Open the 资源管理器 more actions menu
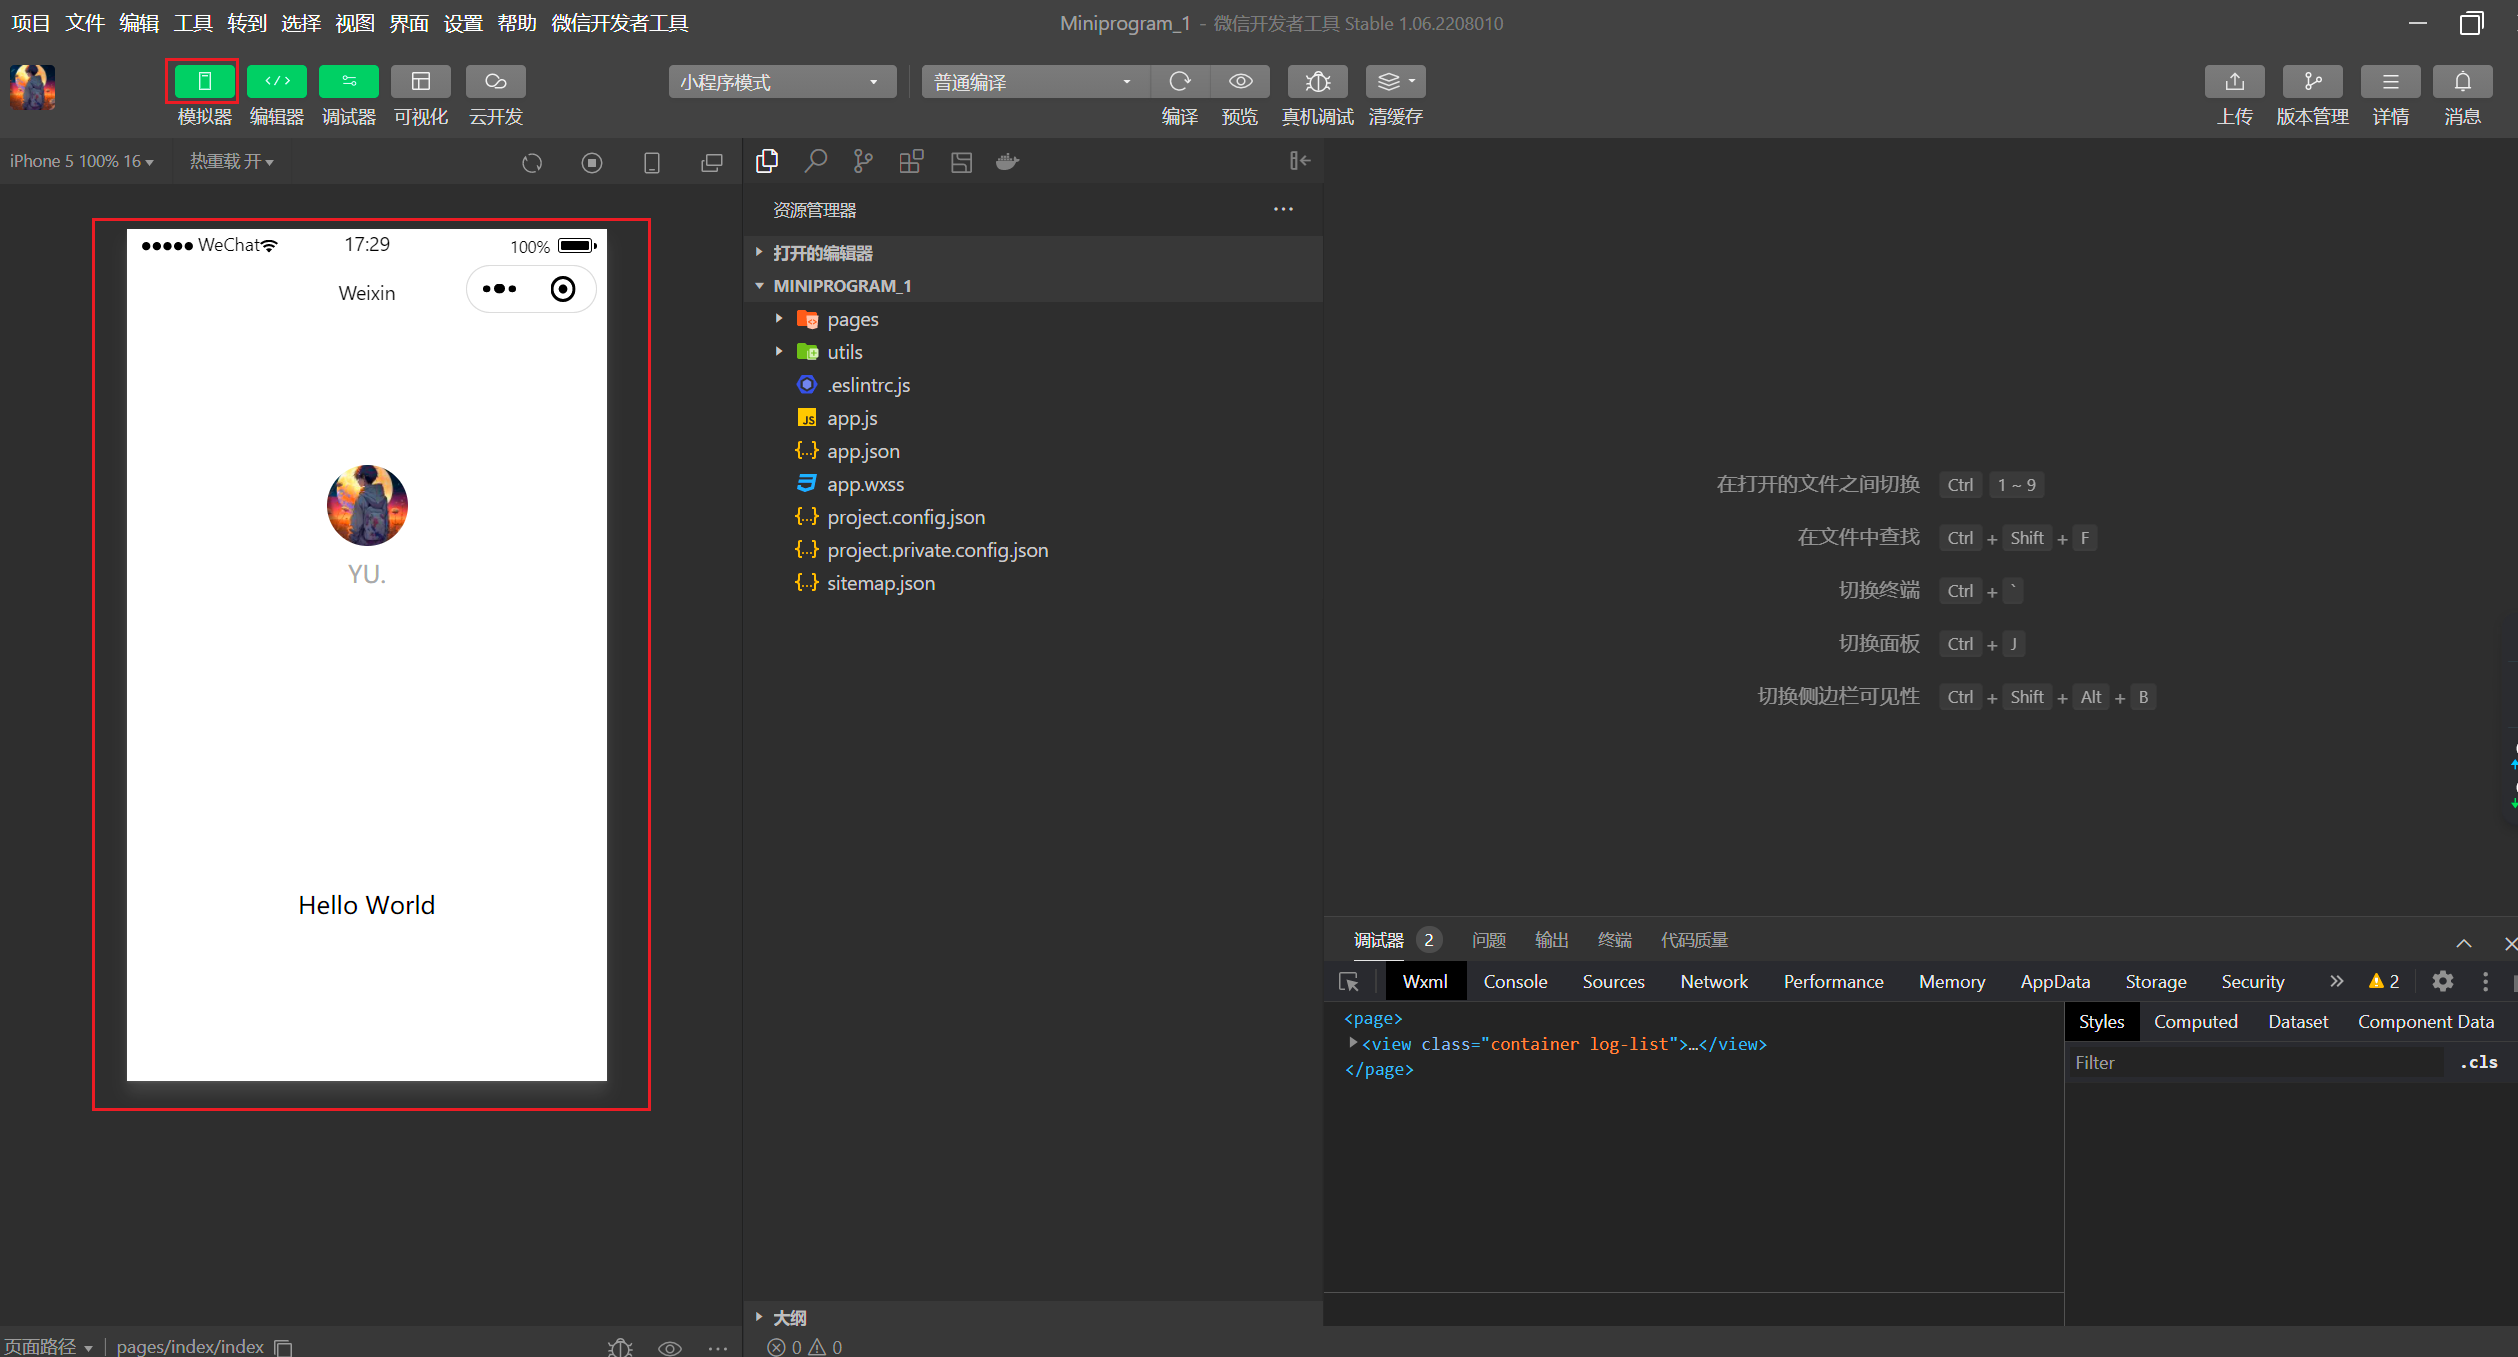2518x1357 pixels. (x=1283, y=209)
